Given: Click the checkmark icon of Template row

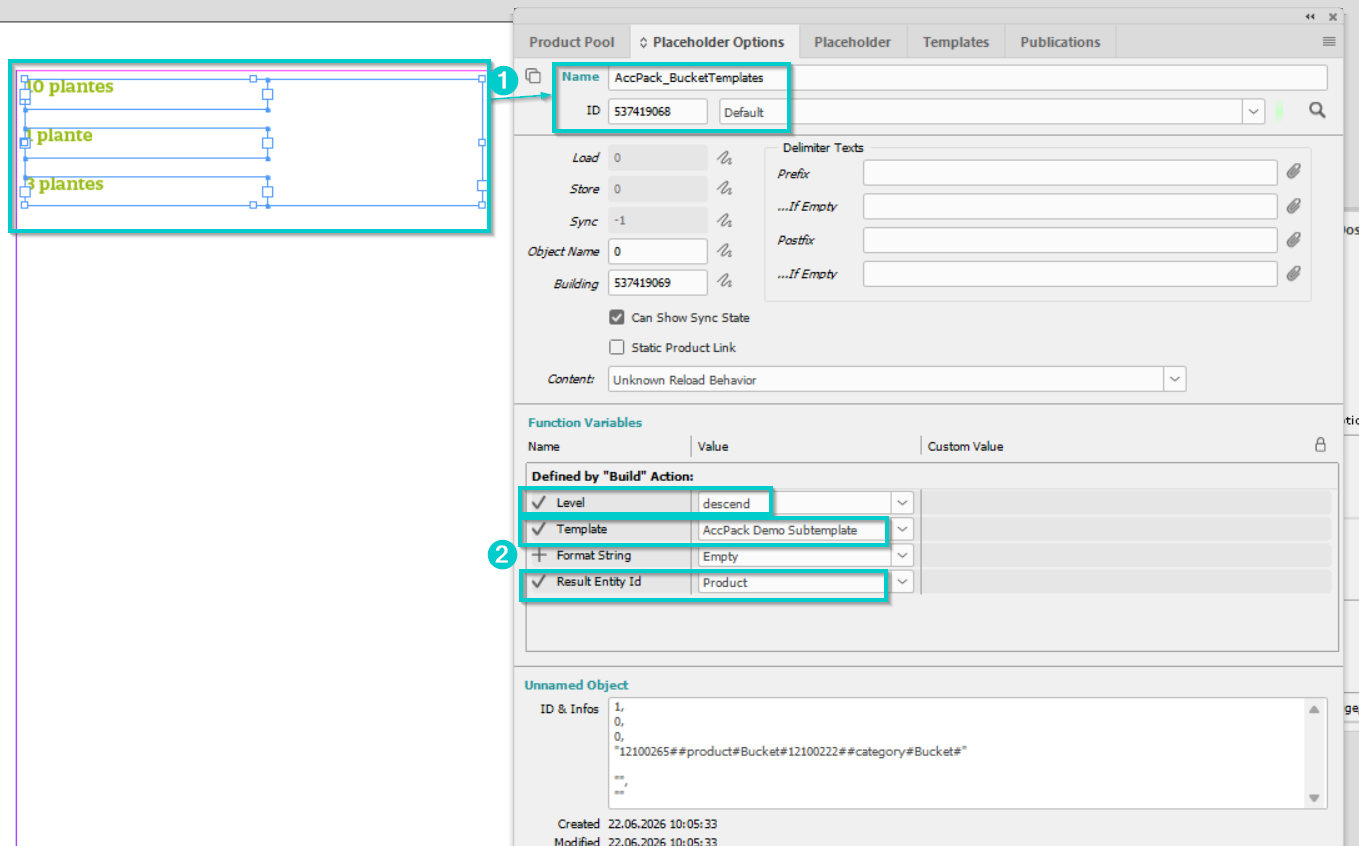Looking at the screenshot, I should [x=539, y=529].
